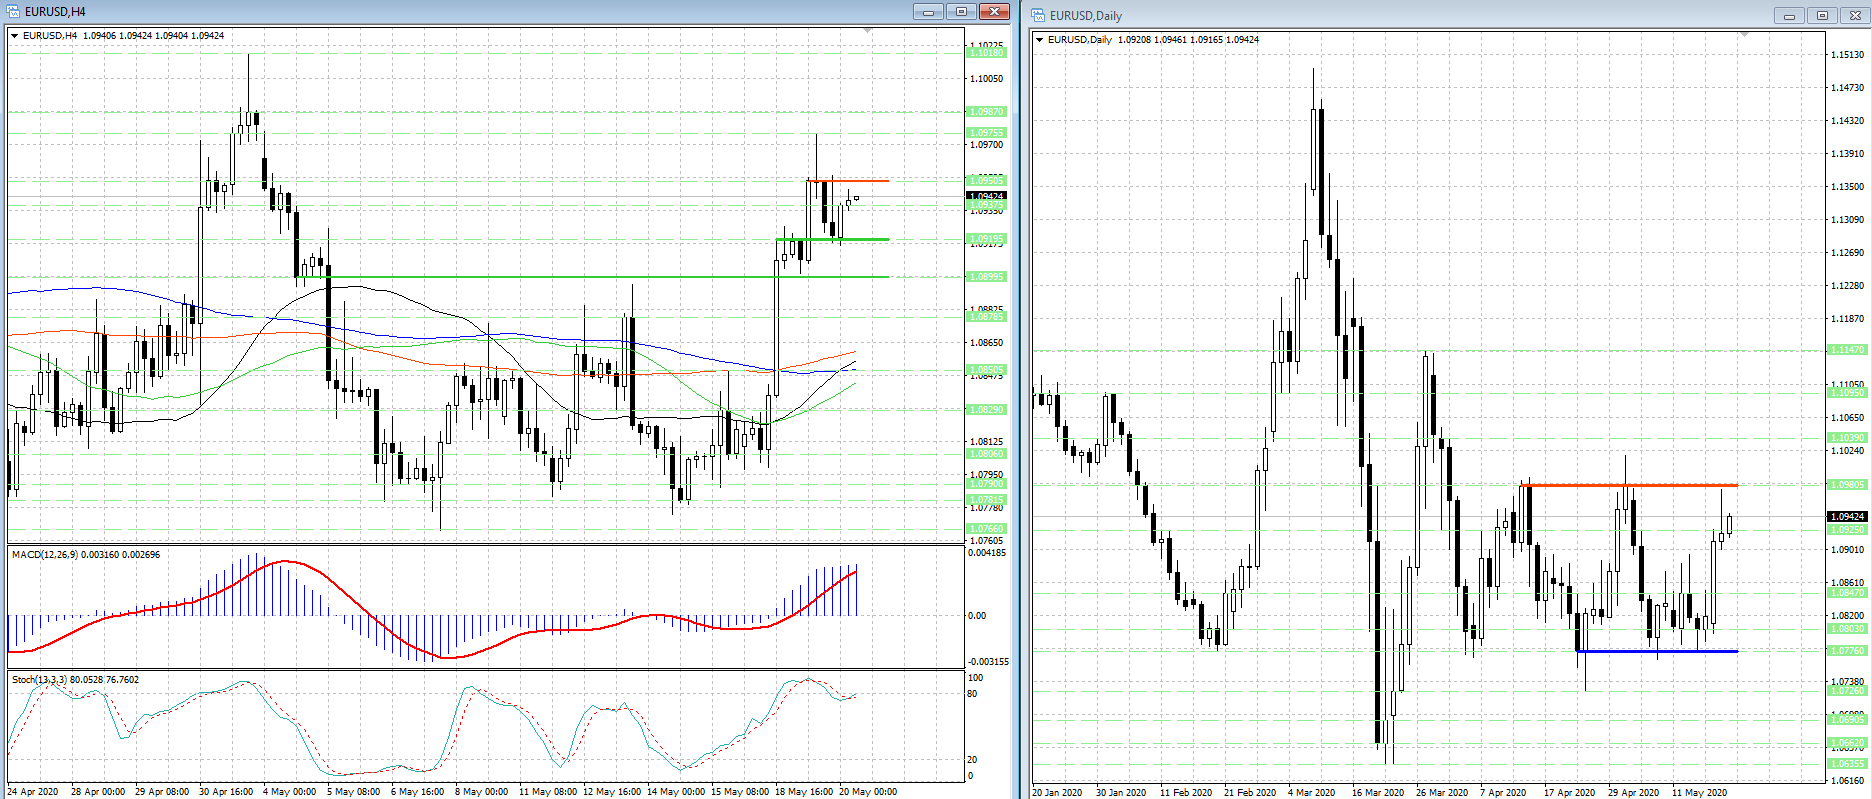The image size is (1872, 799).
Task: Click the chart shift marker on H4 chart
Action: click(867, 32)
